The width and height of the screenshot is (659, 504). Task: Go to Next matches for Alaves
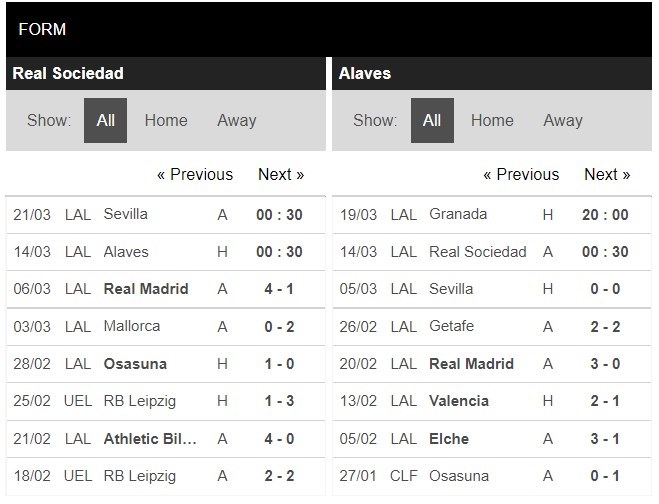(607, 174)
